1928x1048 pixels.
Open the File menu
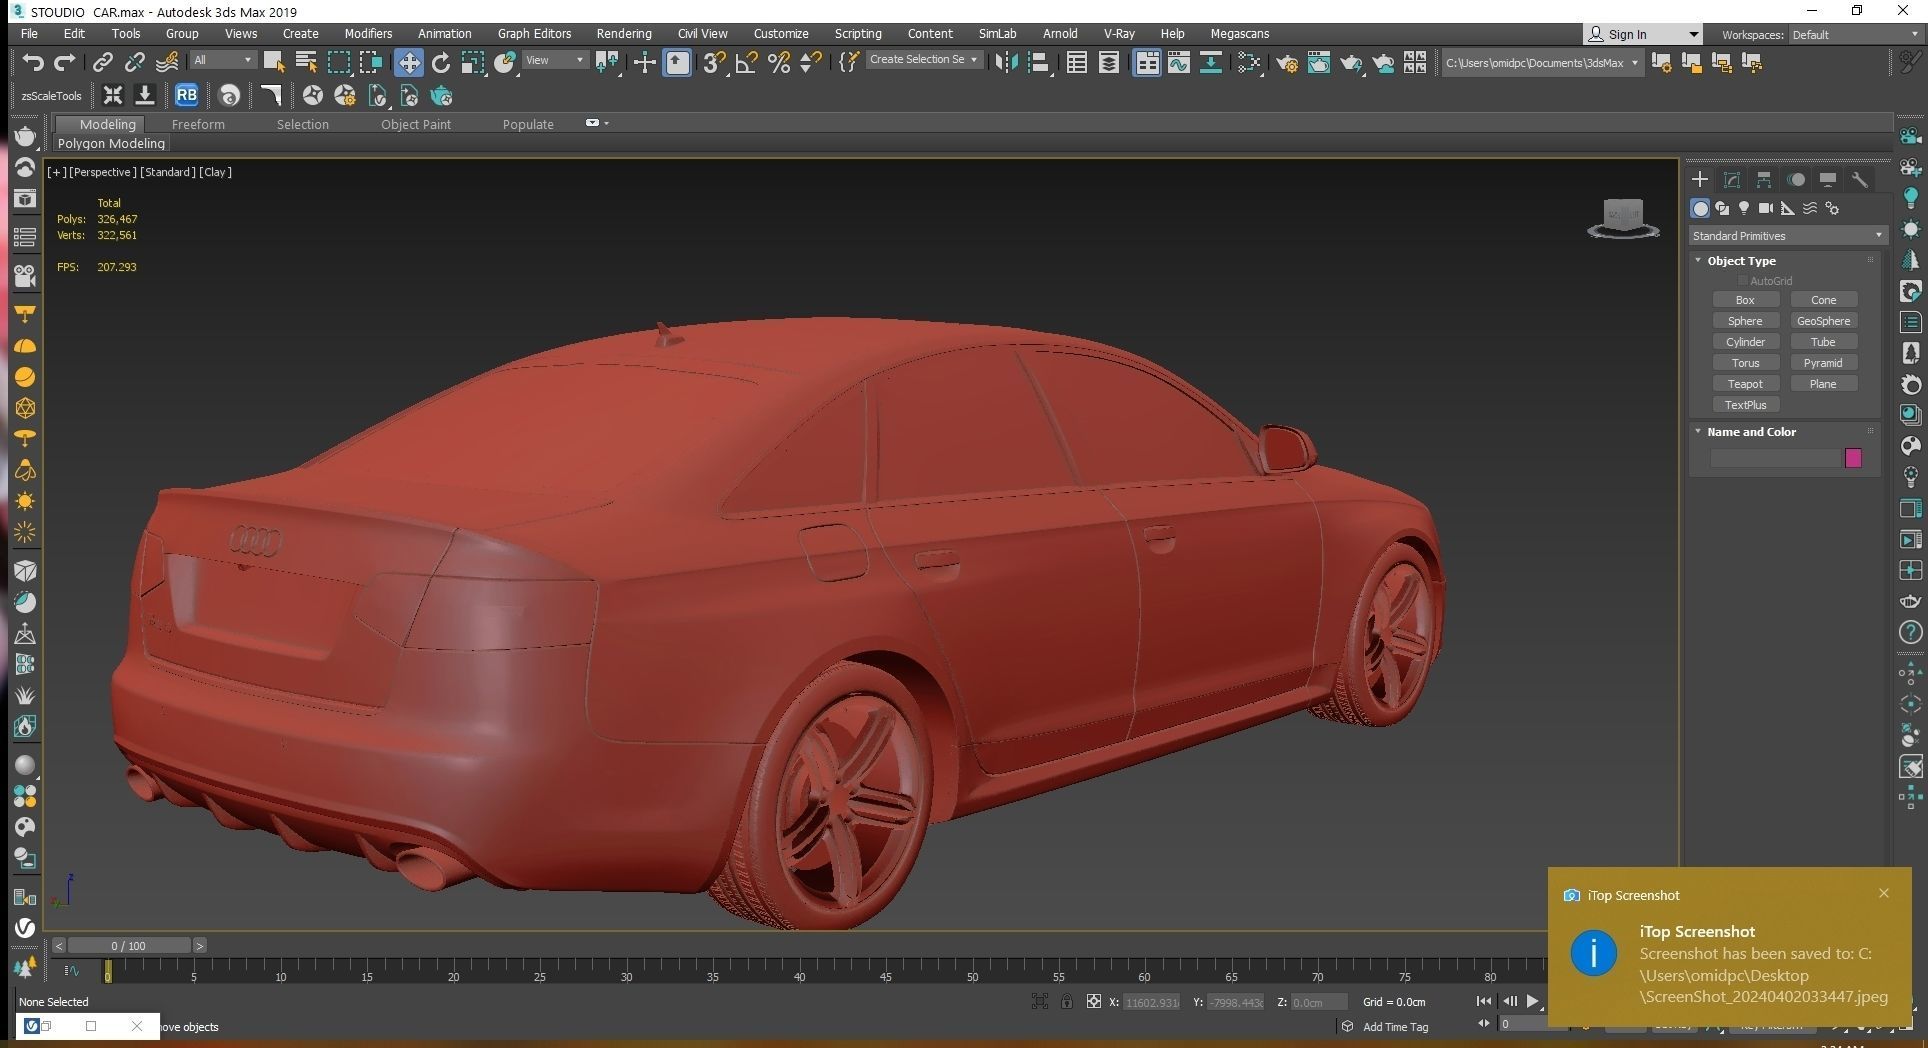pos(30,34)
